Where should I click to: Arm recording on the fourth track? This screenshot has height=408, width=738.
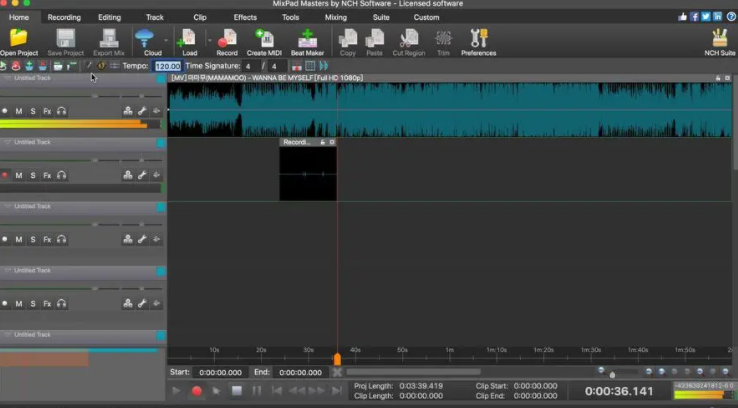pos(5,304)
